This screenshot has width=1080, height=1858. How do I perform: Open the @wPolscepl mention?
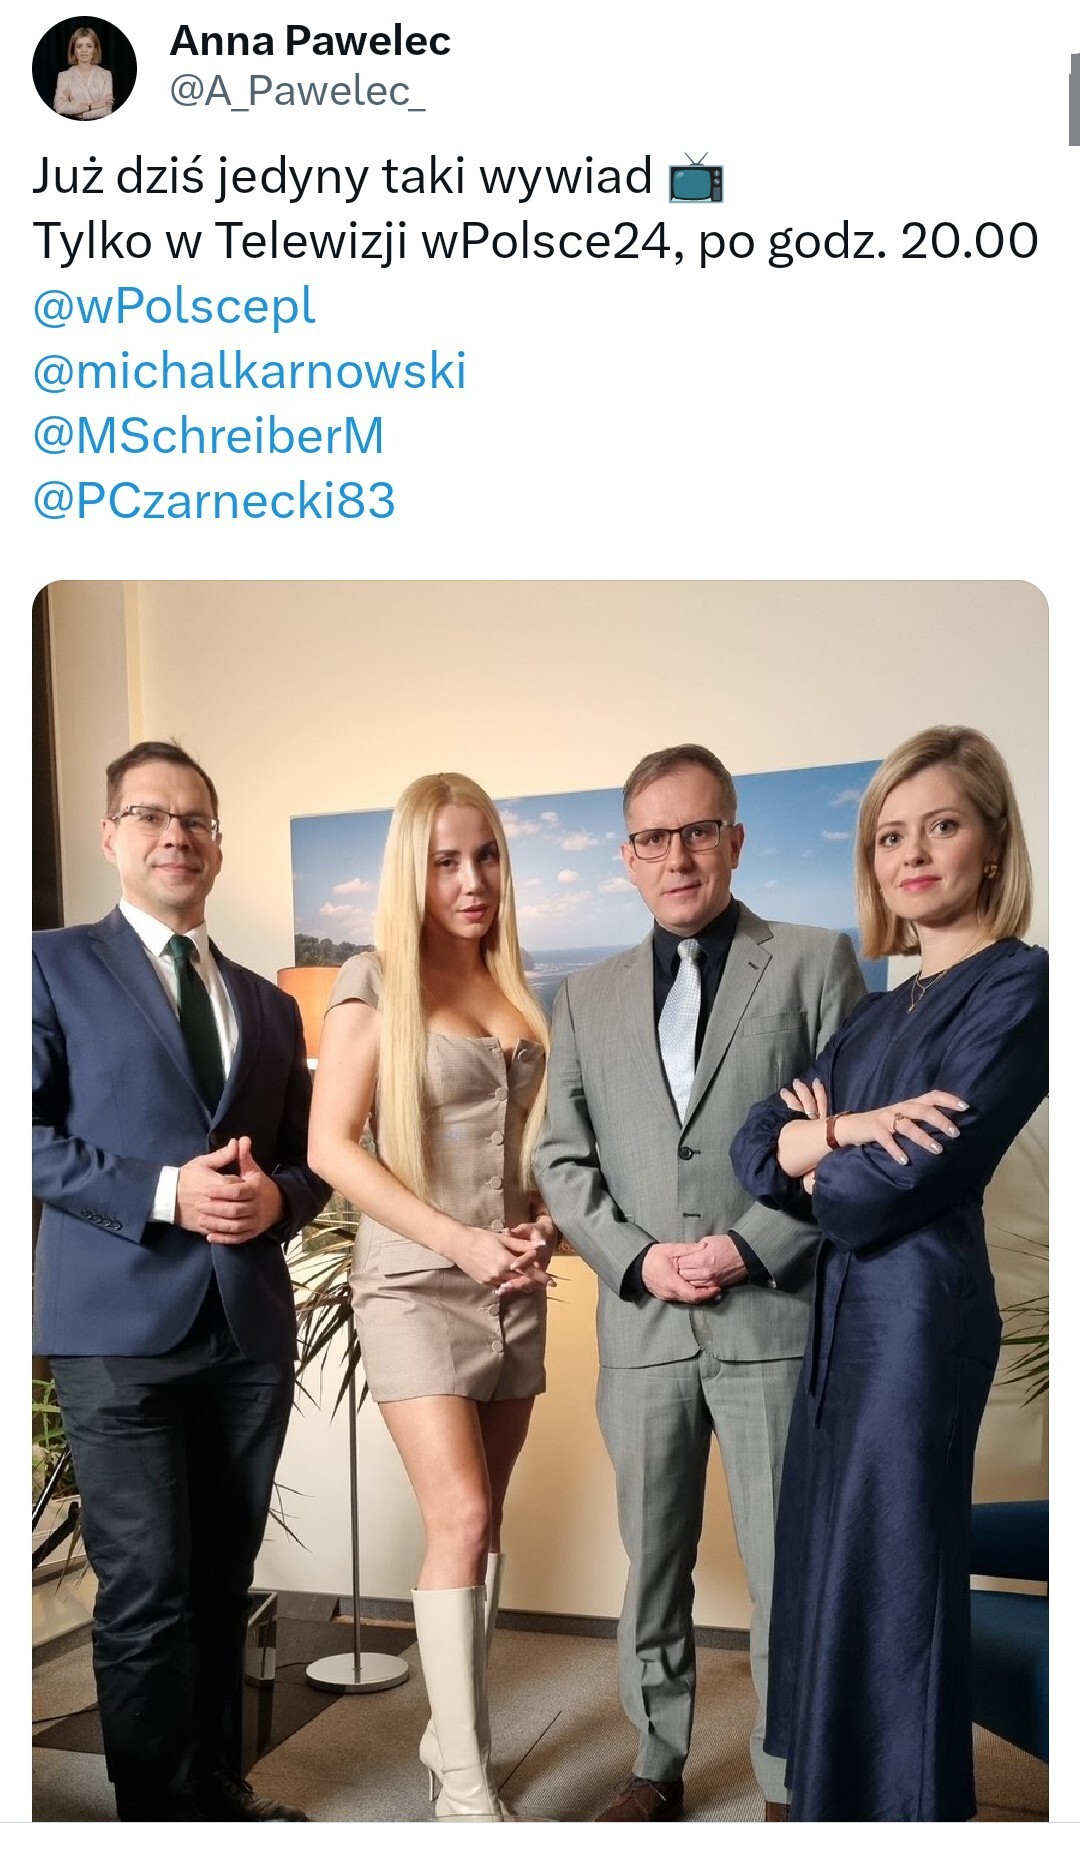(x=174, y=306)
